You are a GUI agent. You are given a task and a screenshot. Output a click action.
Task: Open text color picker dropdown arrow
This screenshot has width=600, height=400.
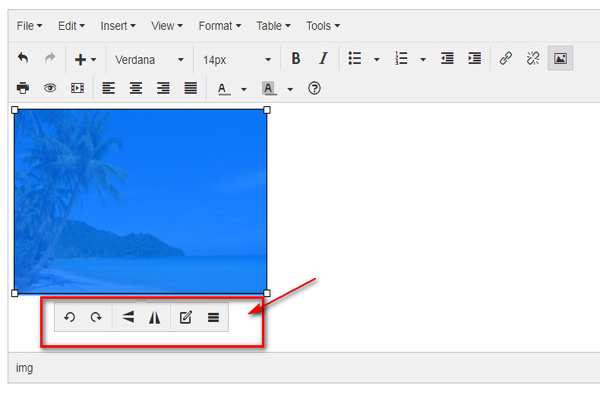244,90
